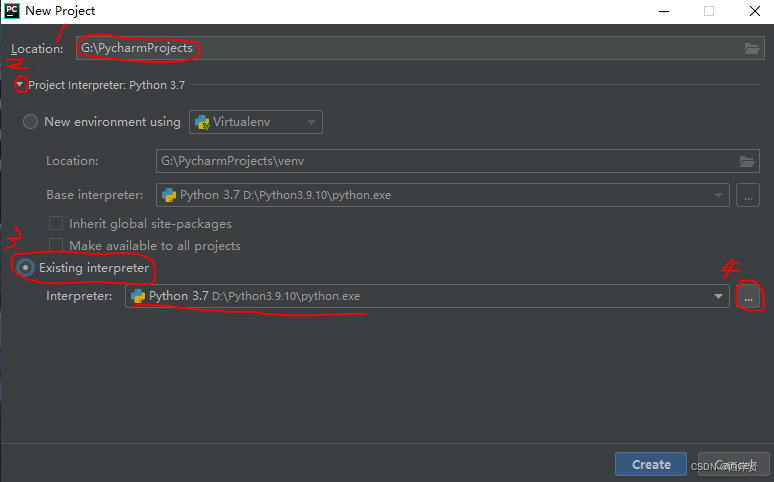Click the Cancel button

click(734, 464)
